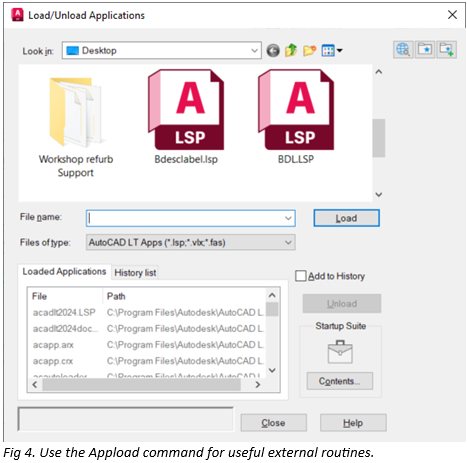Click loaded list scroll right arrow
Viewport: 467px width, 463px height.
(x=258, y=385)
